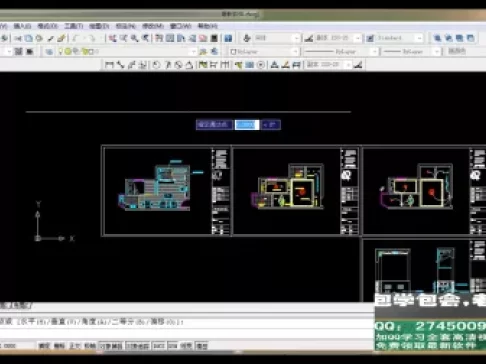Screen dimensions: 486x364
Task: Click the blue Help icon
Action: pyautogui.click(x=228, y=38)
